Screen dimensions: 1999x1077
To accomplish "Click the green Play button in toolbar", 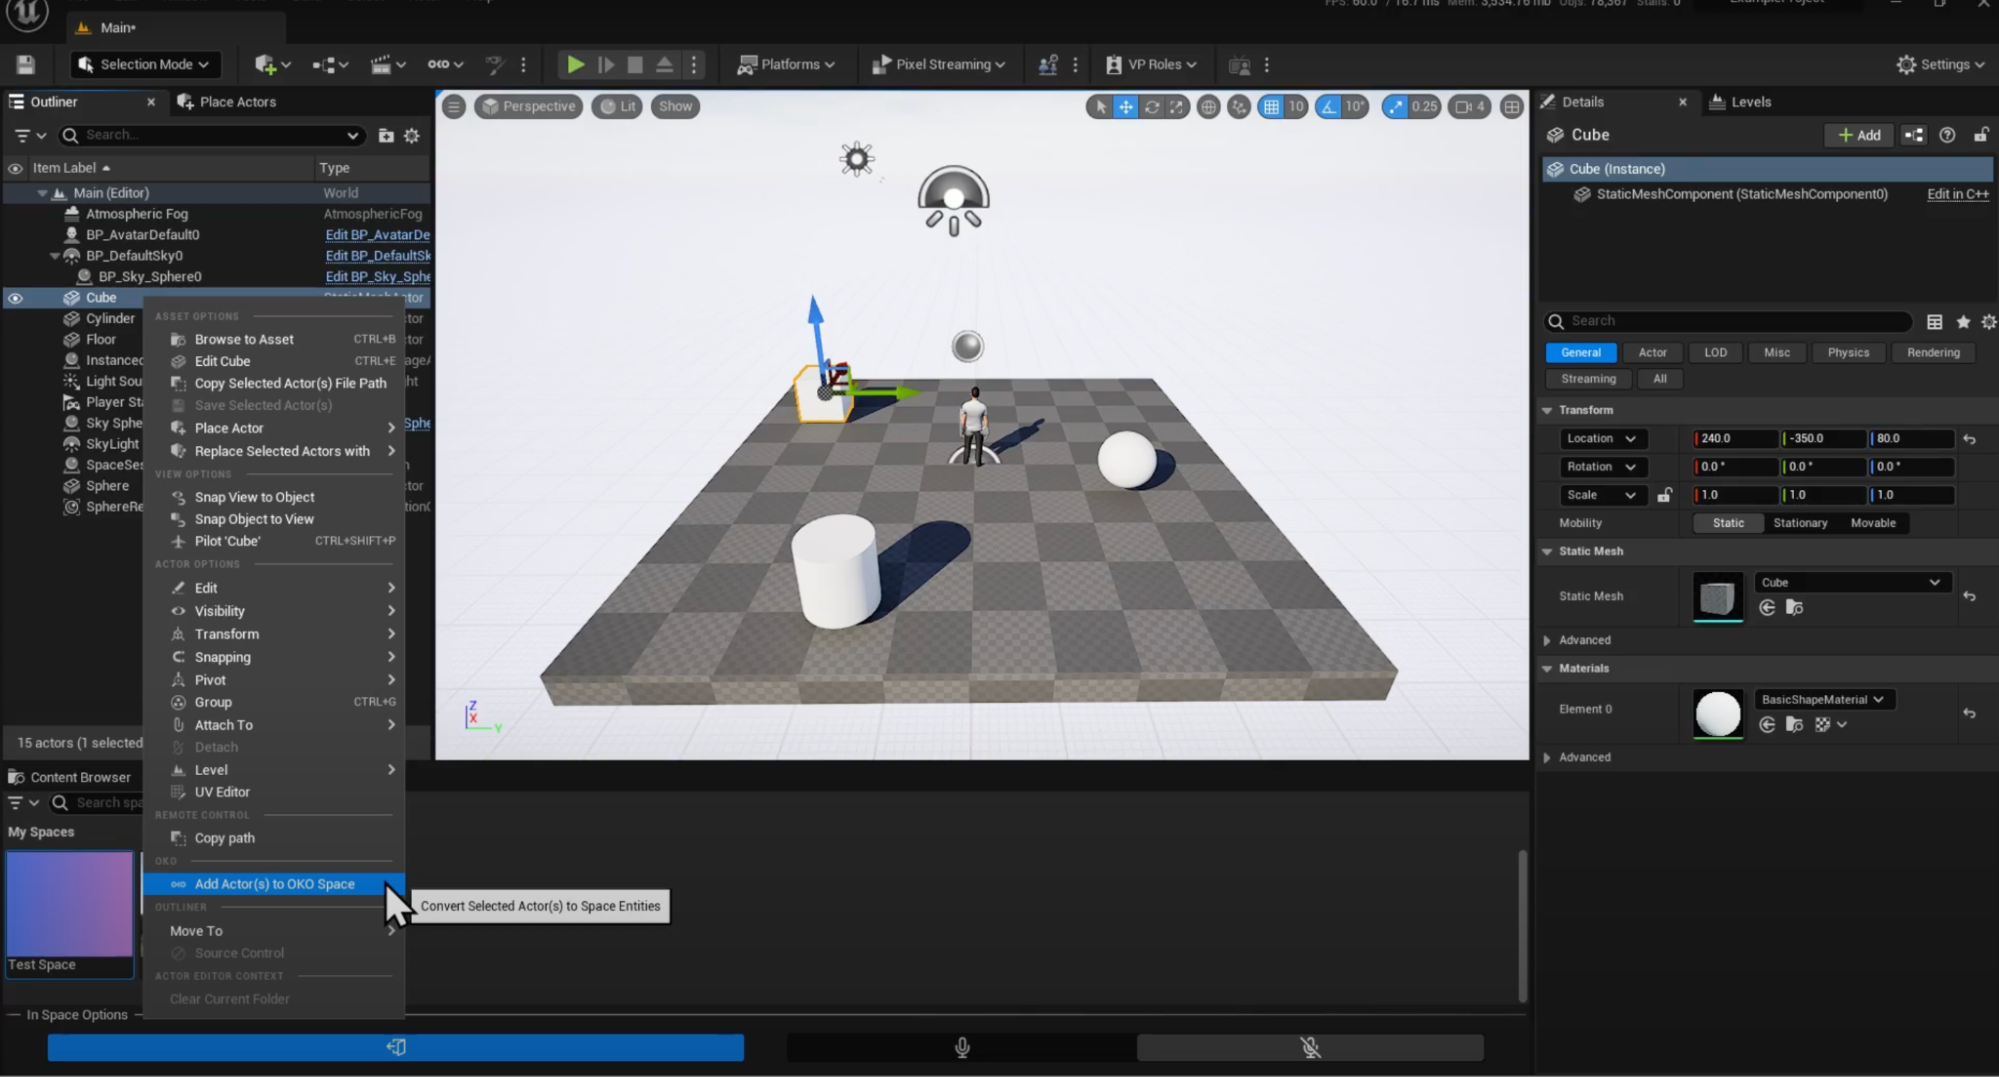I will [x=575, y=65].
